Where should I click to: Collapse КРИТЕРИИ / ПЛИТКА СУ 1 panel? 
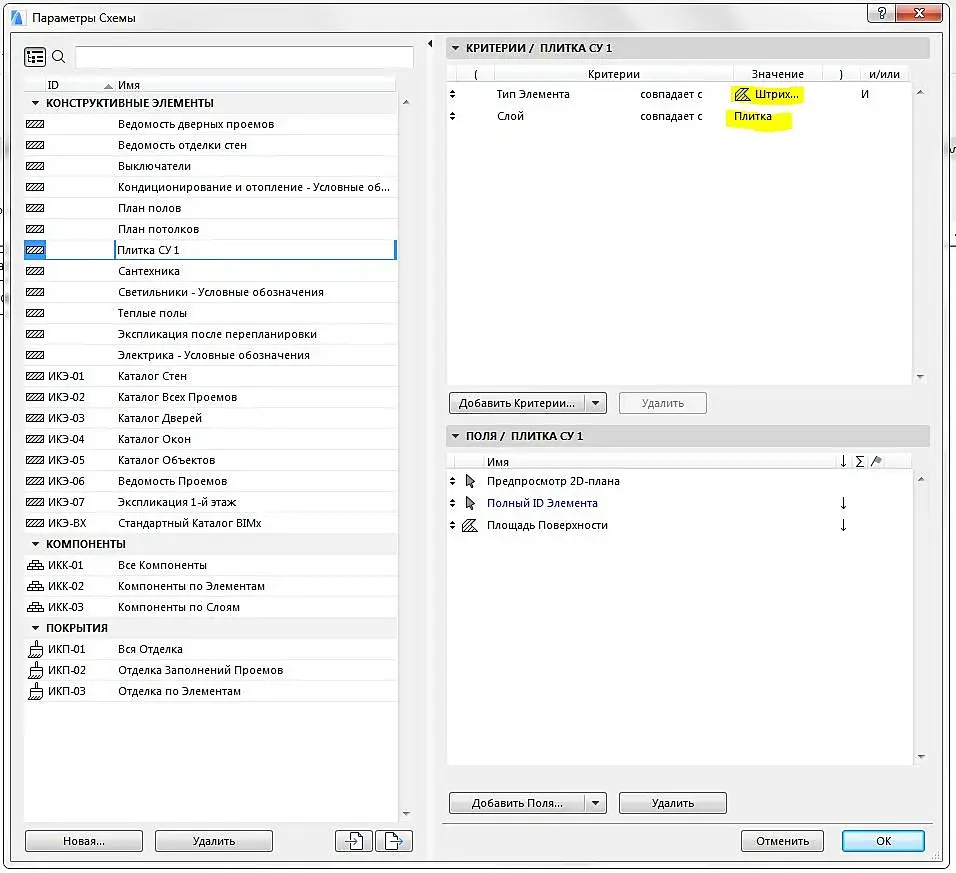coord(455,48)
